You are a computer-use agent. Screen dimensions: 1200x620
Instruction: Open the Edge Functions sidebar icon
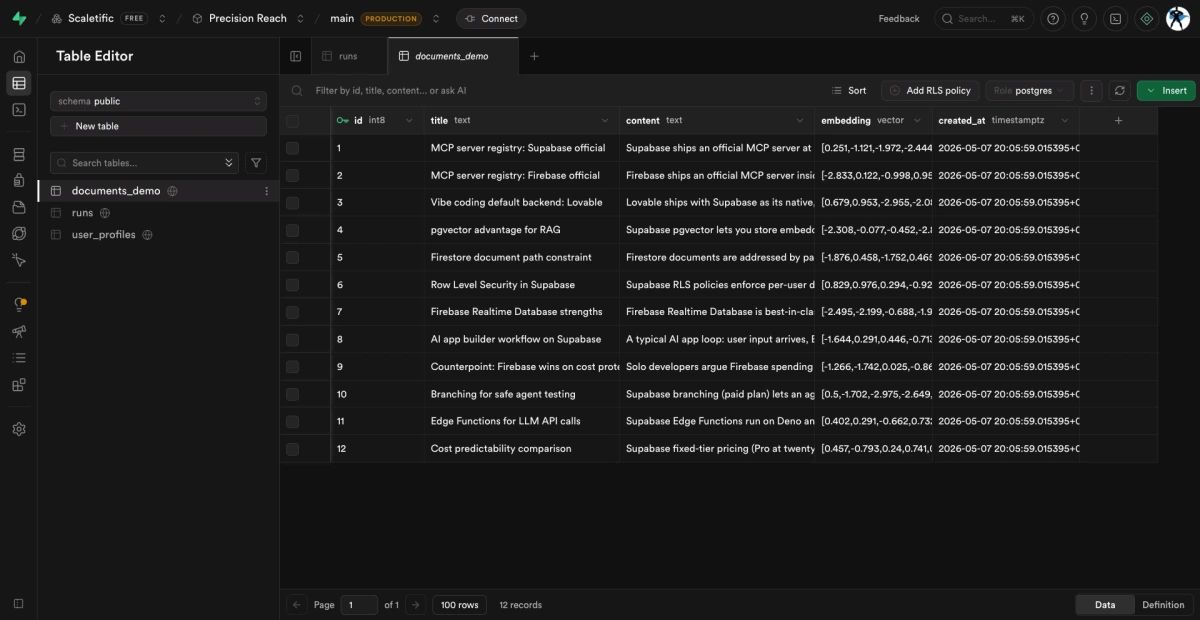coord(19,233)
